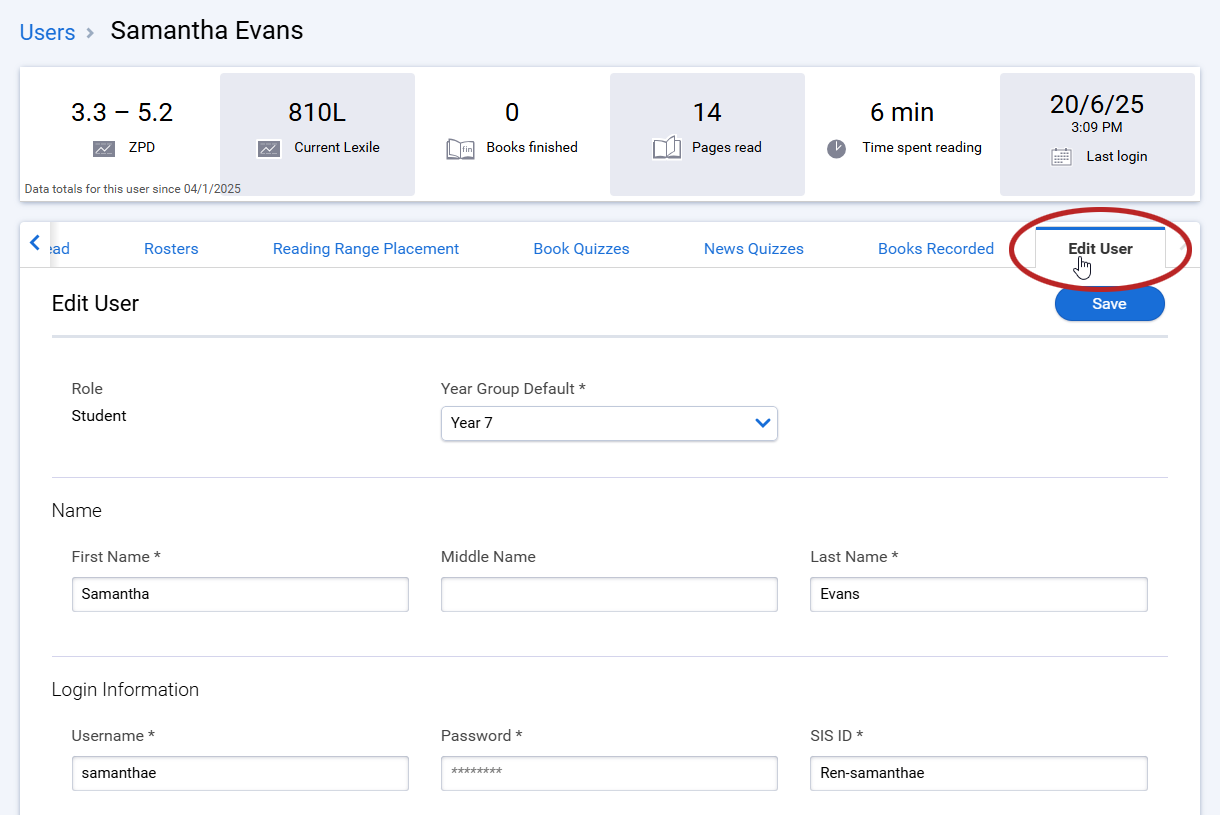Click the 20/6/25 last login date
This screenshot has height=815, width=1220.
pos(1097,104)
